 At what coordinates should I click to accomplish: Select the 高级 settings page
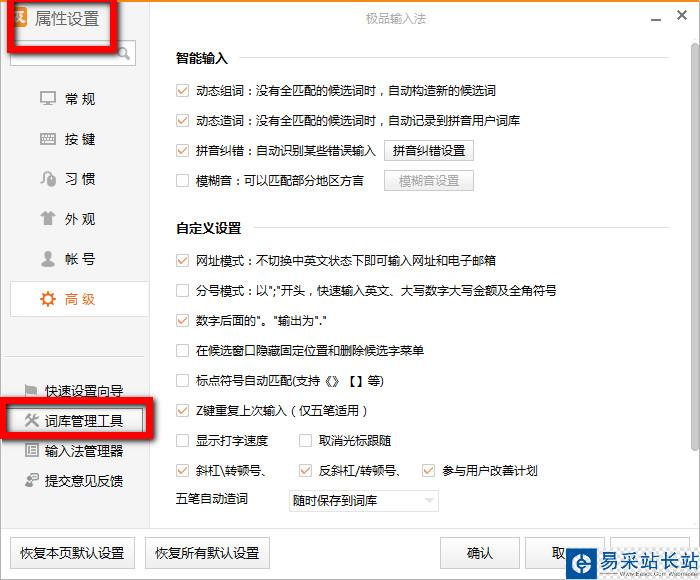(79, 299)
